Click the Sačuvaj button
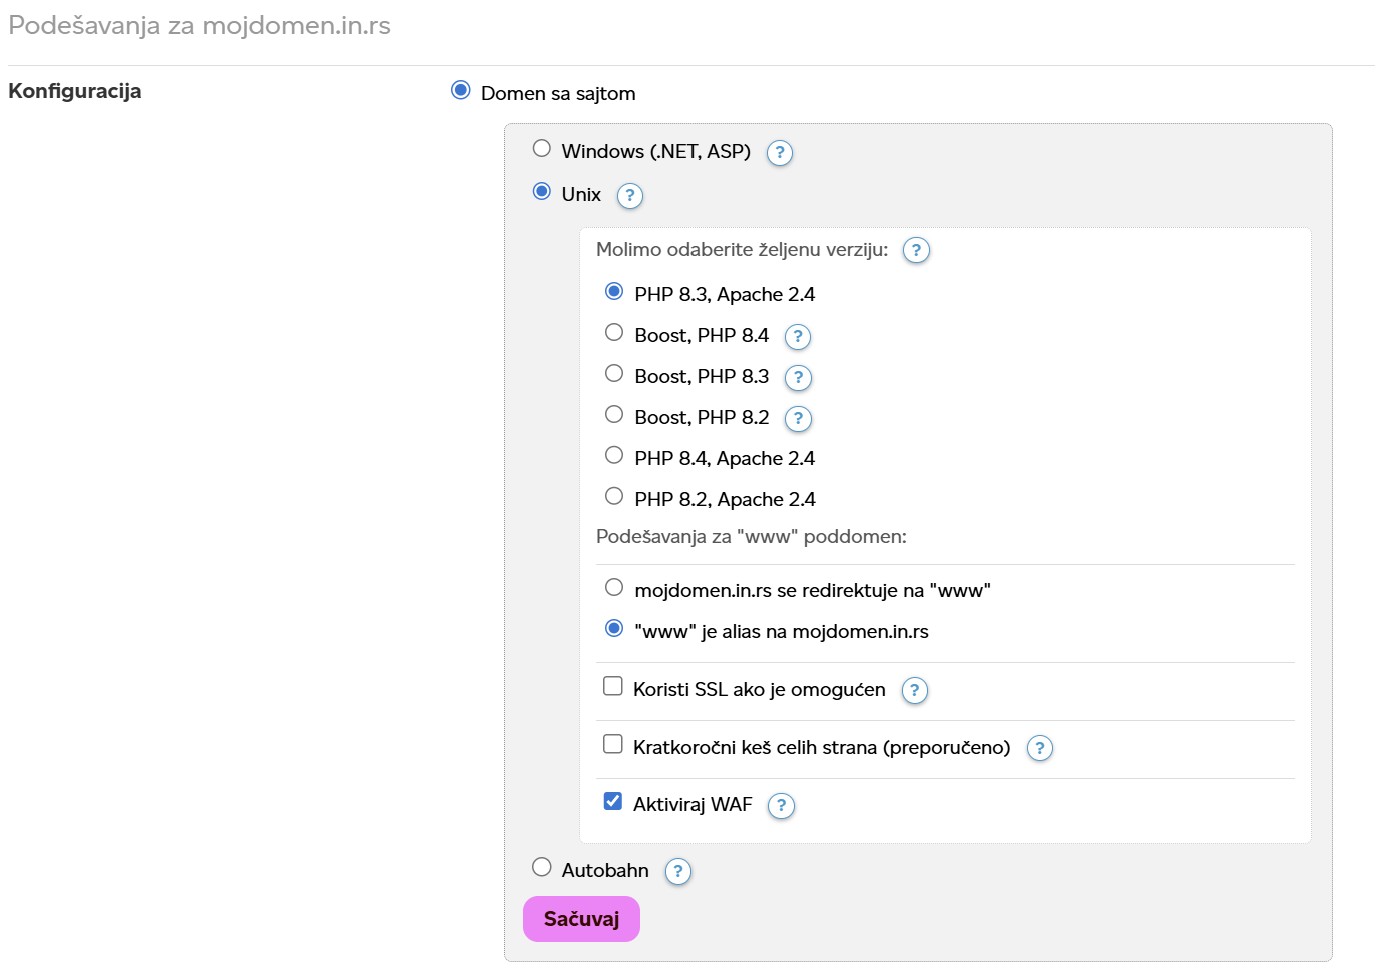This screenshot has width=1378, height=968. 581,919
